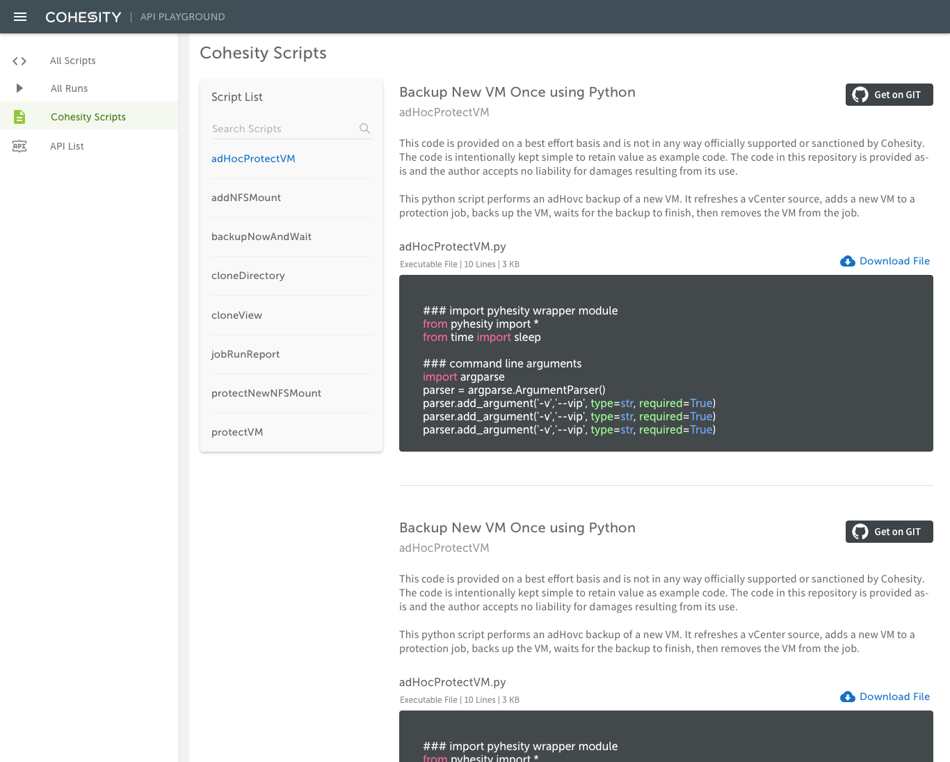950x762 pixels.
Task: Click the search magnifier in Script List
Action: [364, 128]
